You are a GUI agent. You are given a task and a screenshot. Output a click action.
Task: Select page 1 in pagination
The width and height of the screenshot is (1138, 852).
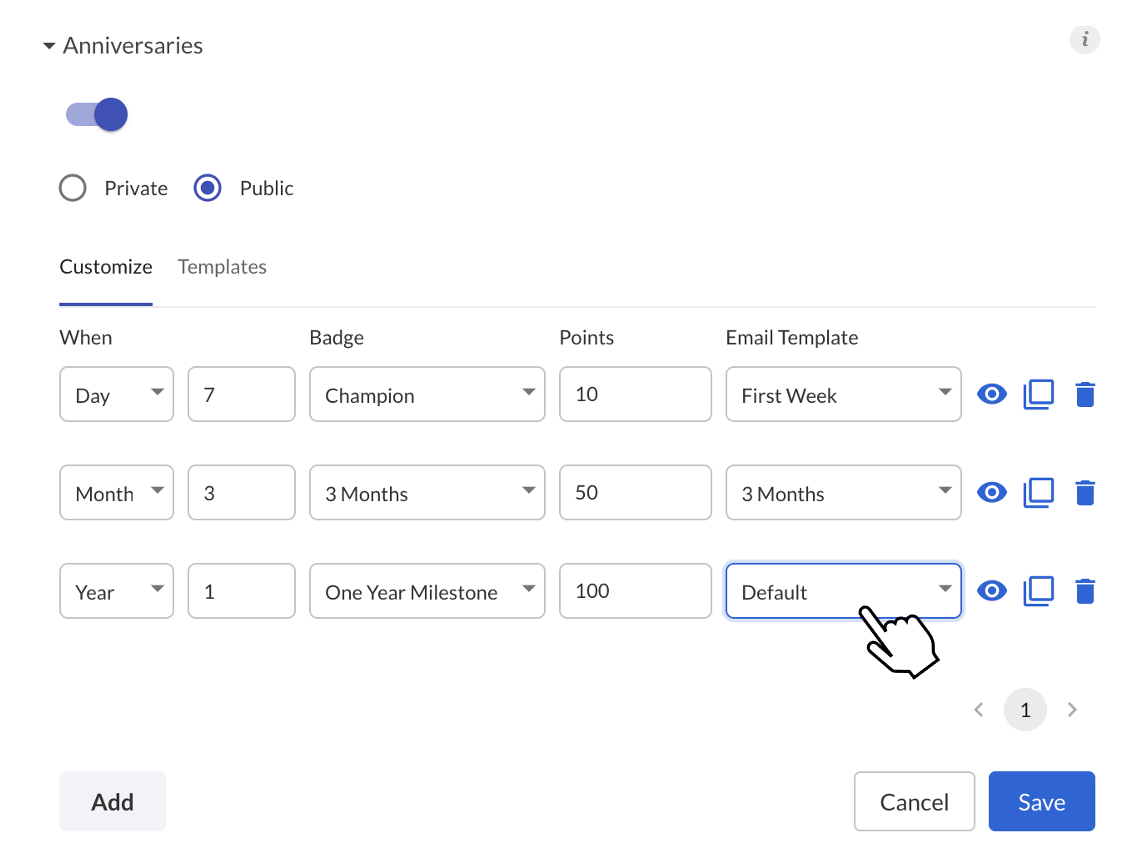click(x=1026, y=710)
